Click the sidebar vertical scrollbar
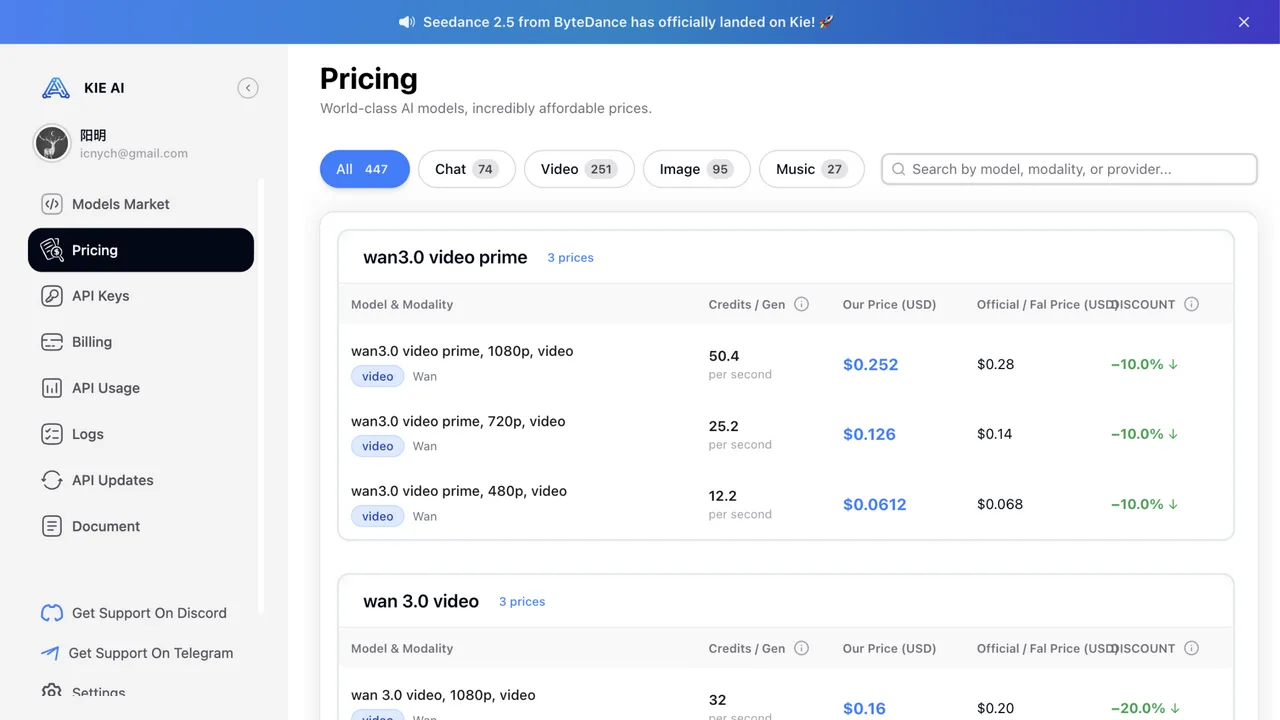Image resolution: width=1280 pixels, height=720 pixels. [x=261, y=395]
